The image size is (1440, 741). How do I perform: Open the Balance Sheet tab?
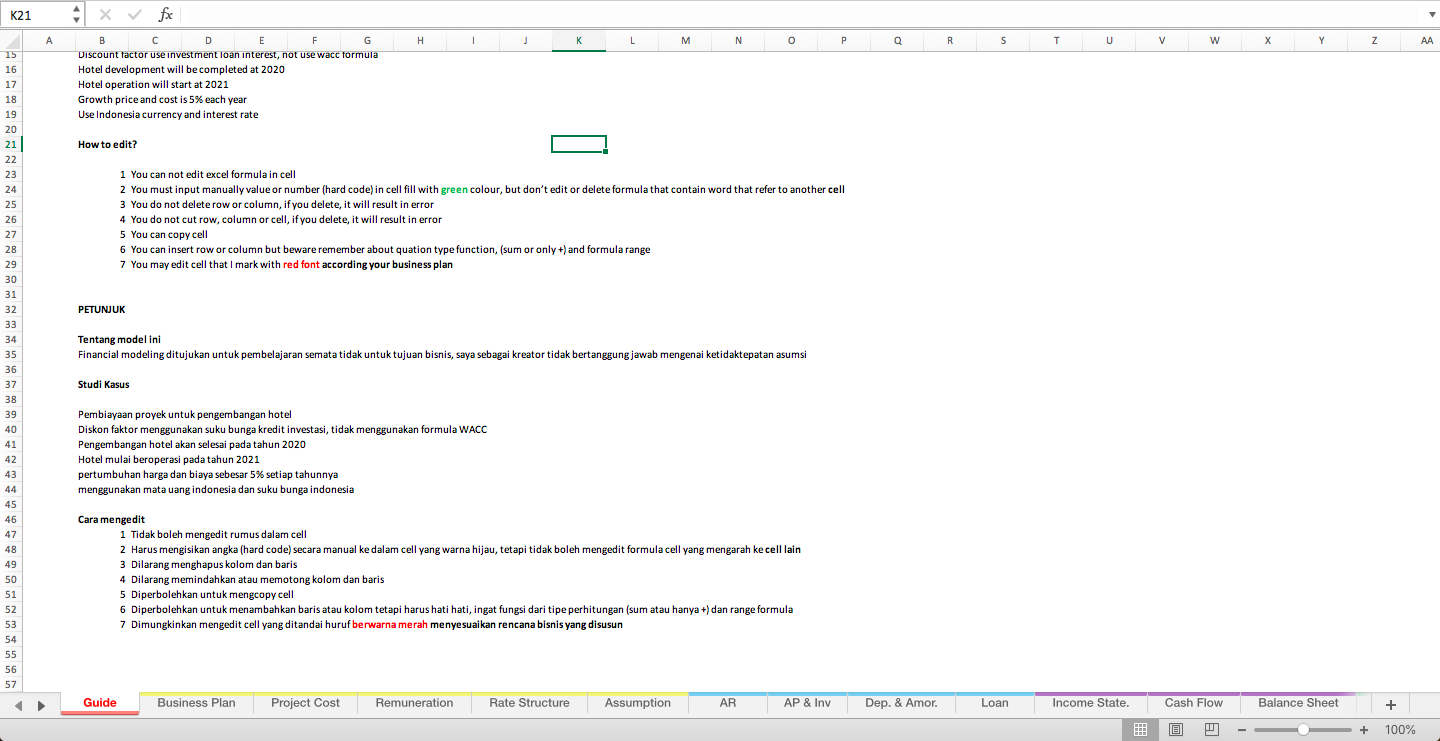(x=1298, y=703)
